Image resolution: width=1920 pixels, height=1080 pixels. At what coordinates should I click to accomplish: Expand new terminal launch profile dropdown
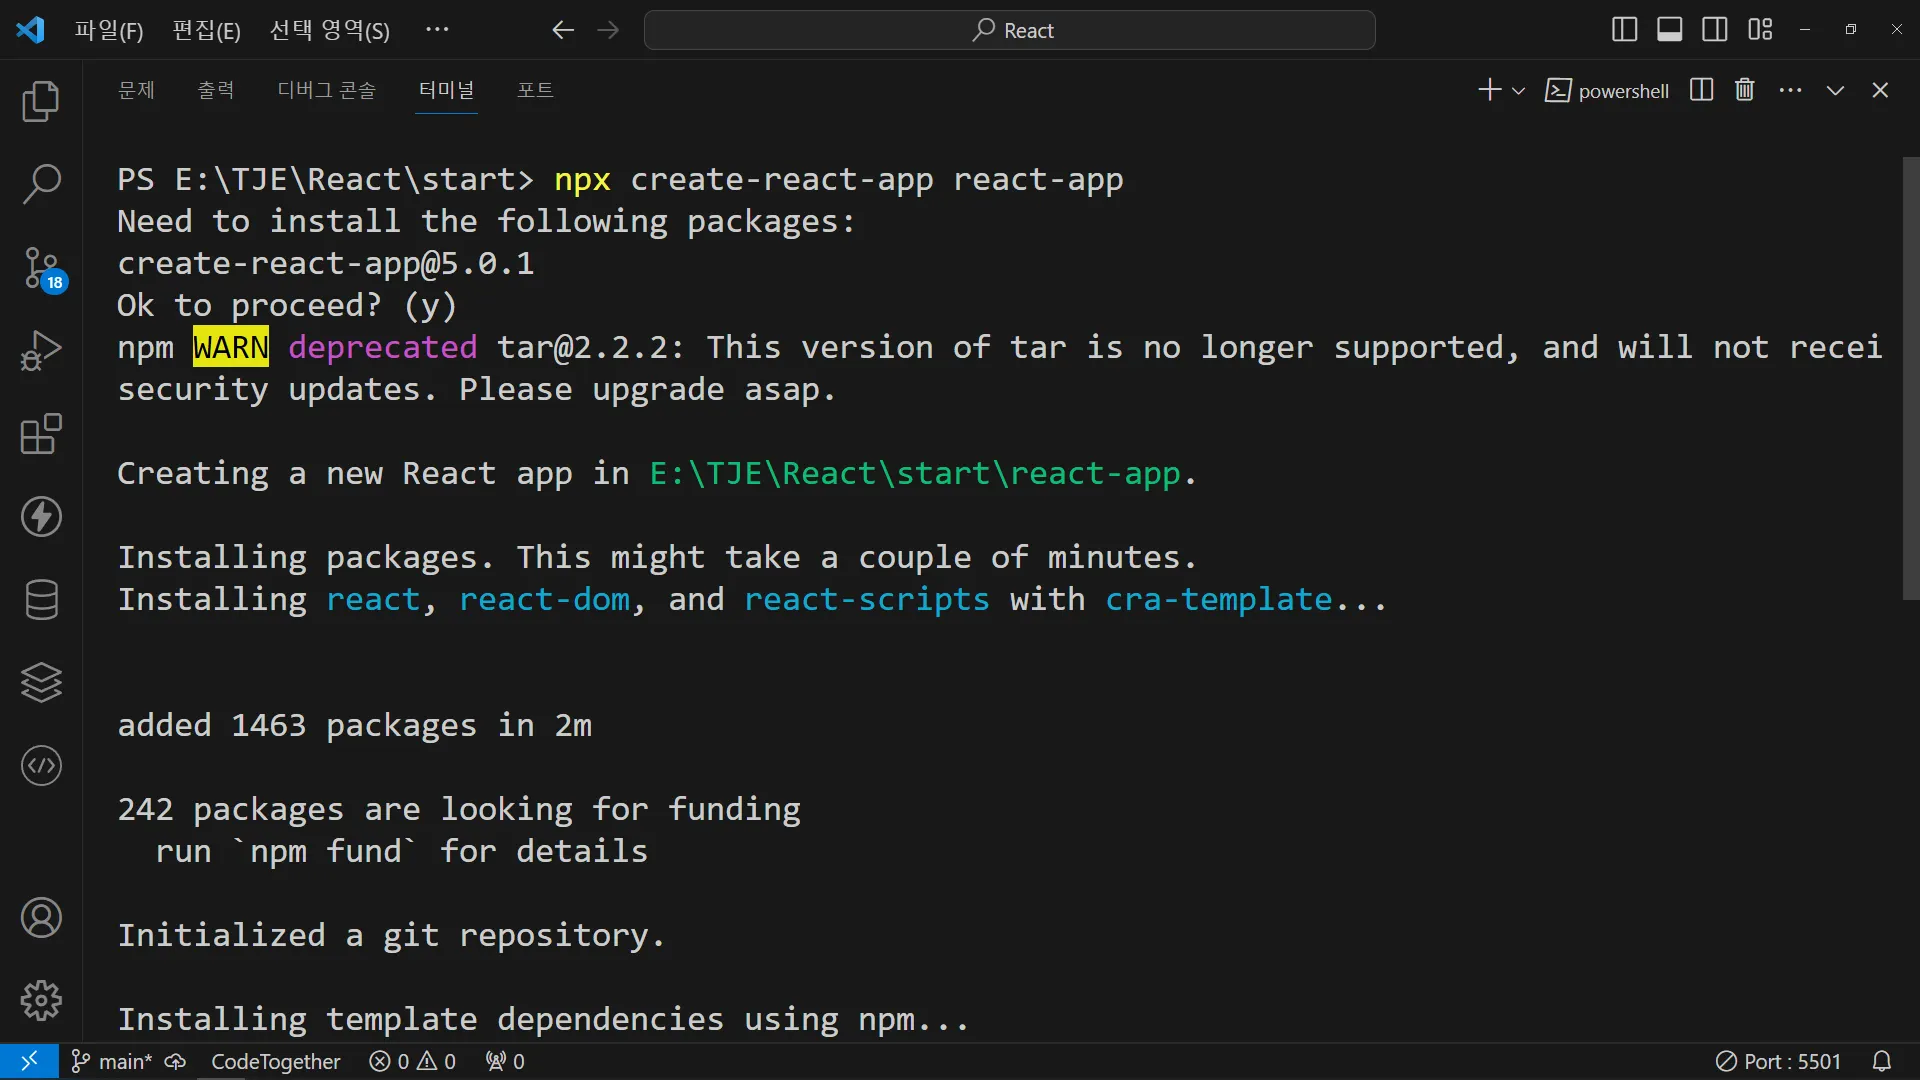[1518, 91]
